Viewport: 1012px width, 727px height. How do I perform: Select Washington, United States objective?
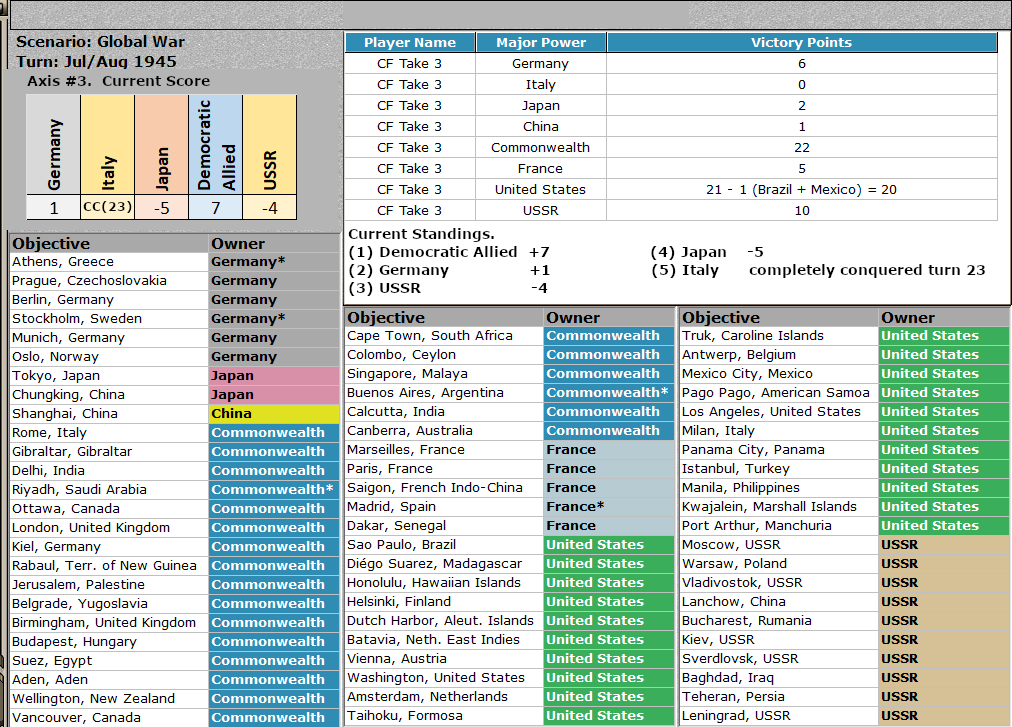pos(444,677)
